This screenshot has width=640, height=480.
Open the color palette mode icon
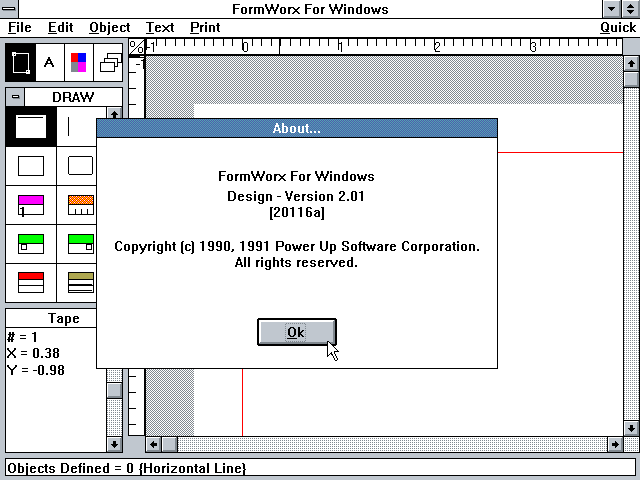(x=78, y=63)
